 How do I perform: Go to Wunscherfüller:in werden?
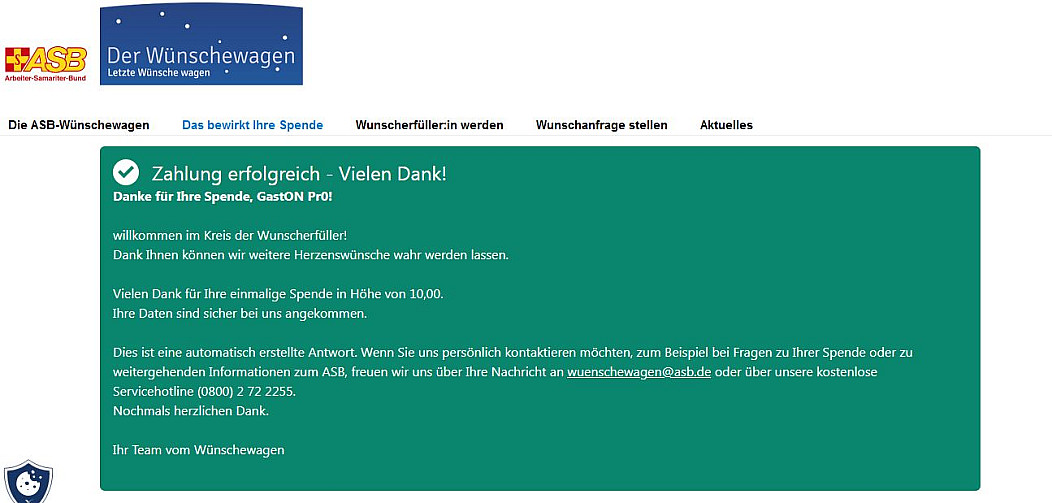click(429, 125)
